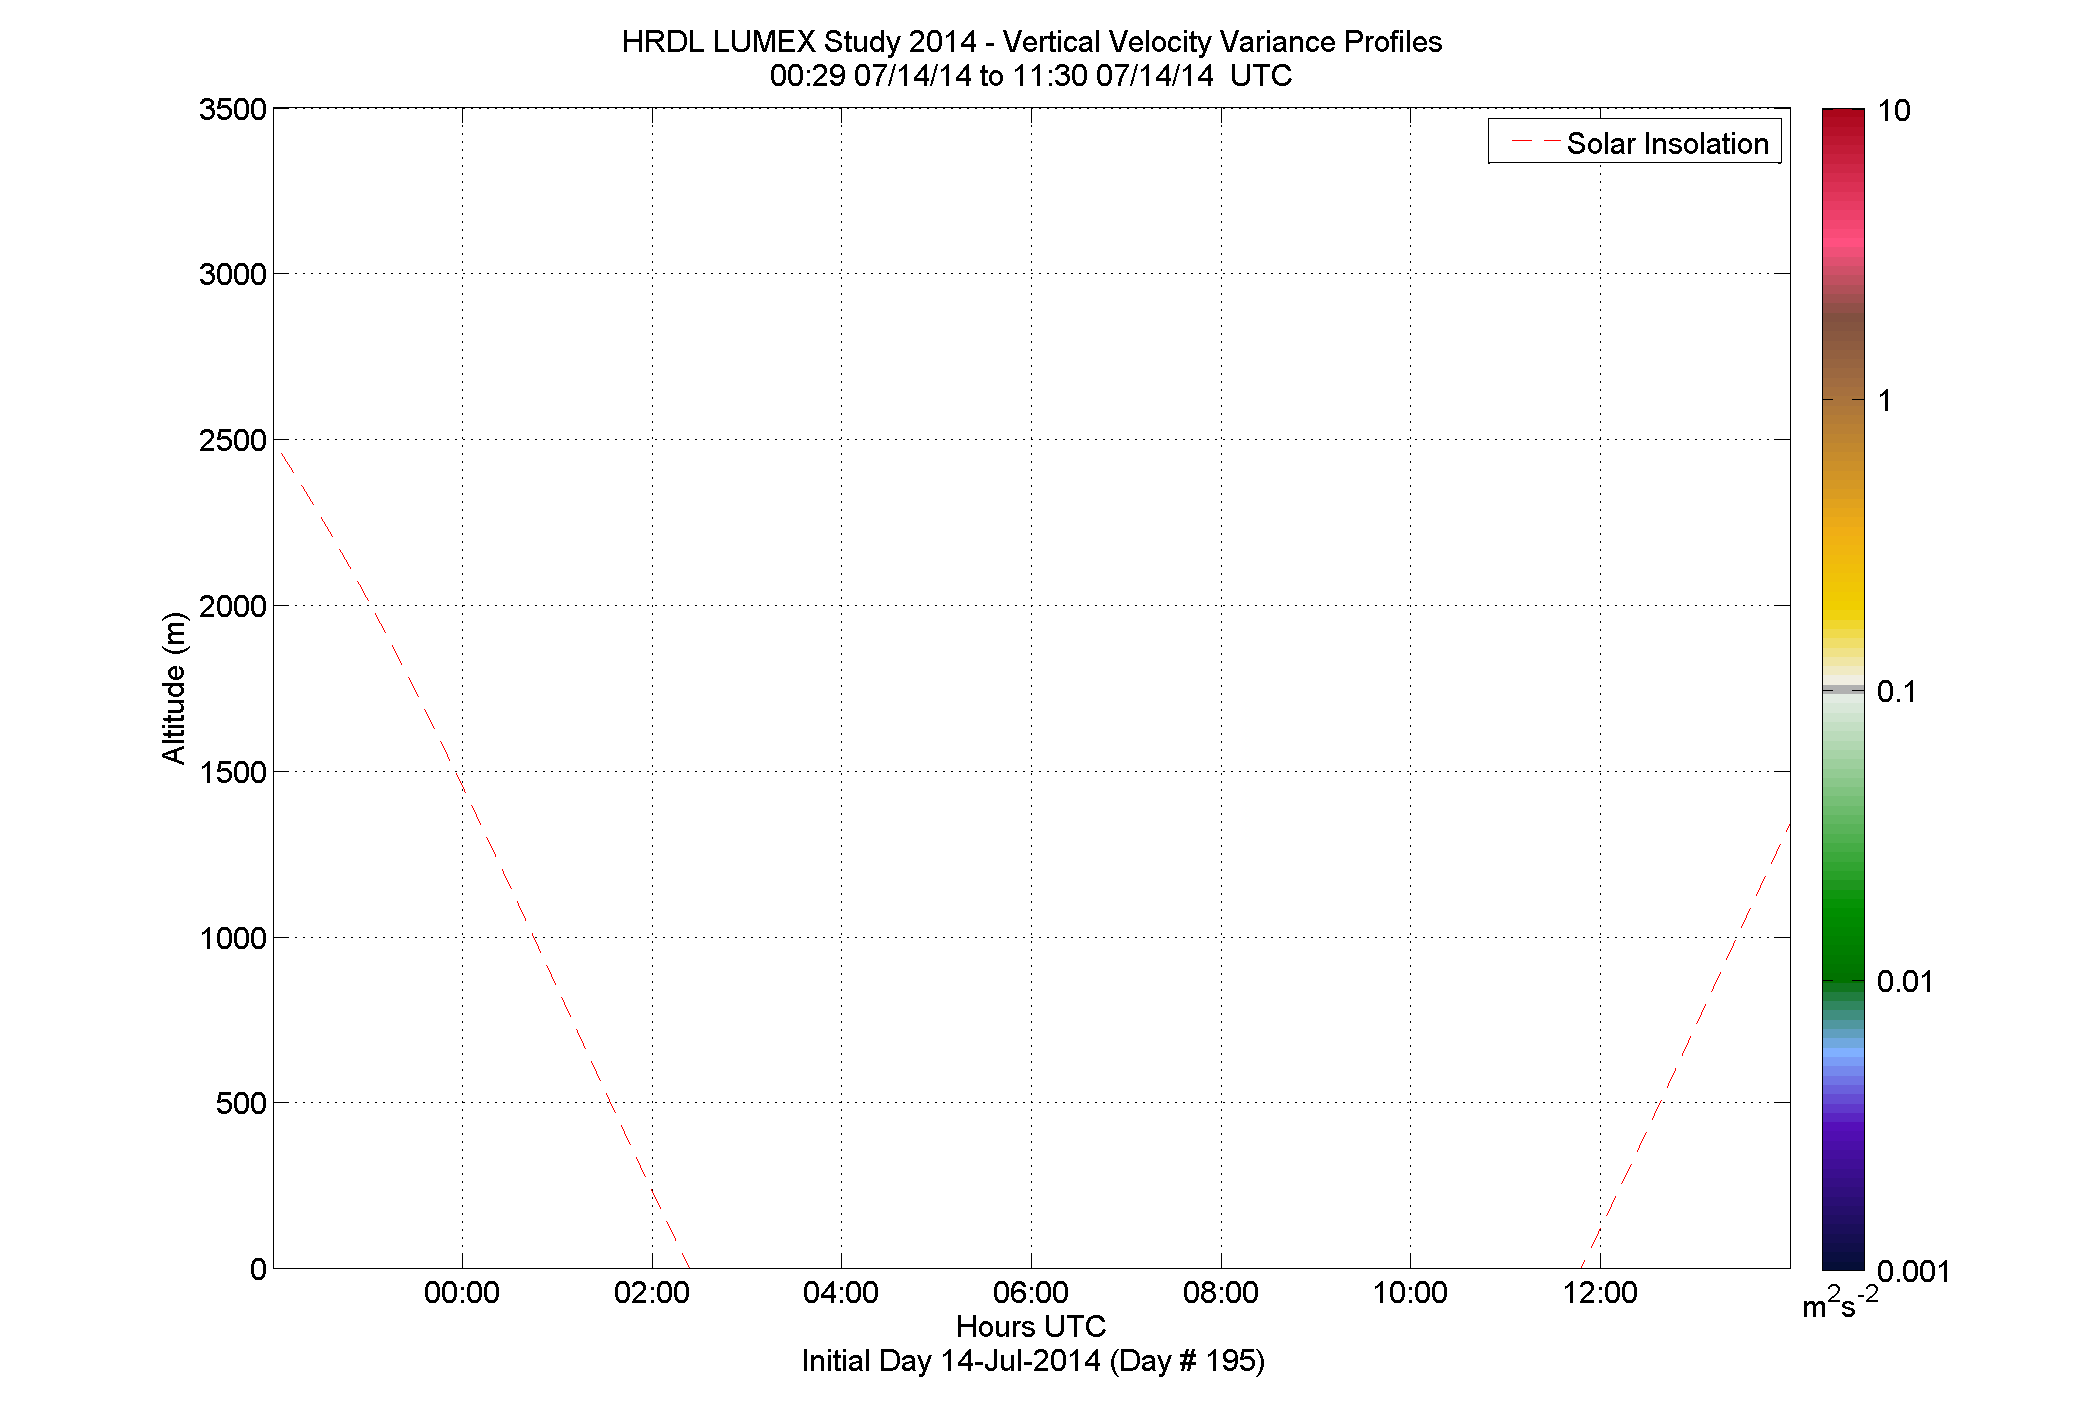Click the 'Hours UTC' x-axis label
Image resolution: width=2098 pixels, height=1425 pixels.
pyautogui.click(x=1031, y=1327)
